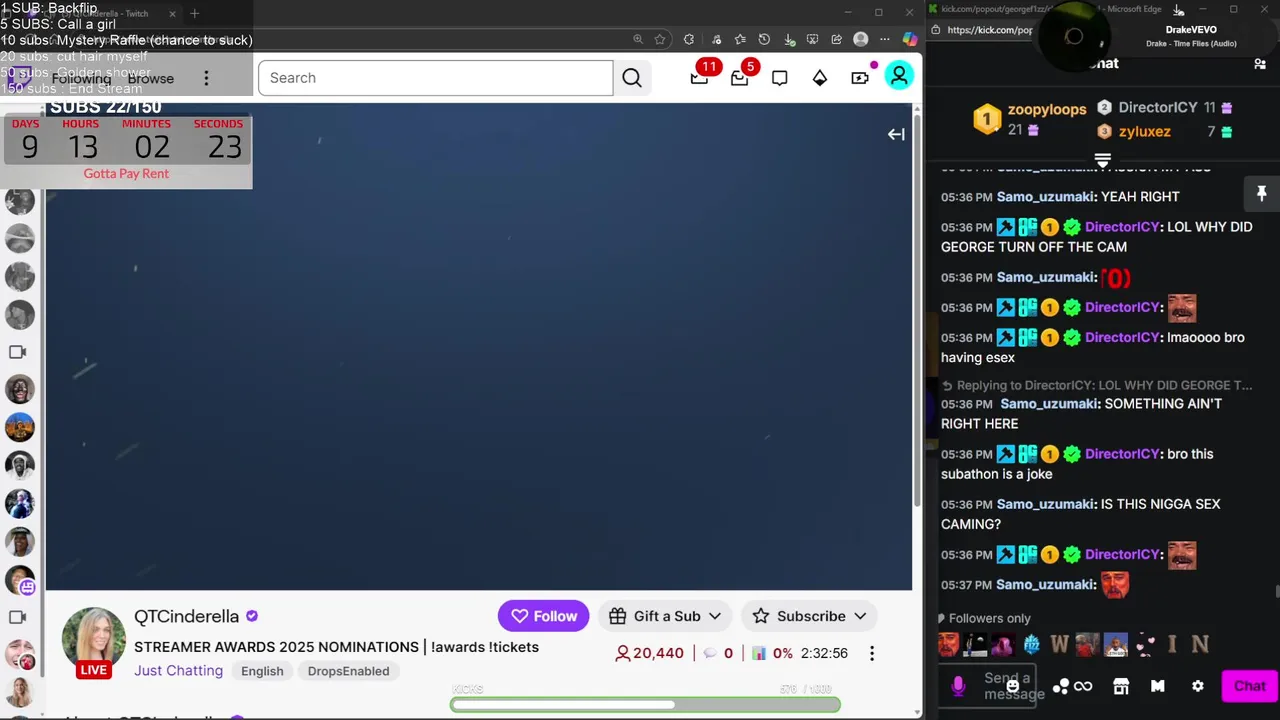The image size is (1280, 720).
Task: Insert the W letter emote
Action: 1059,645
